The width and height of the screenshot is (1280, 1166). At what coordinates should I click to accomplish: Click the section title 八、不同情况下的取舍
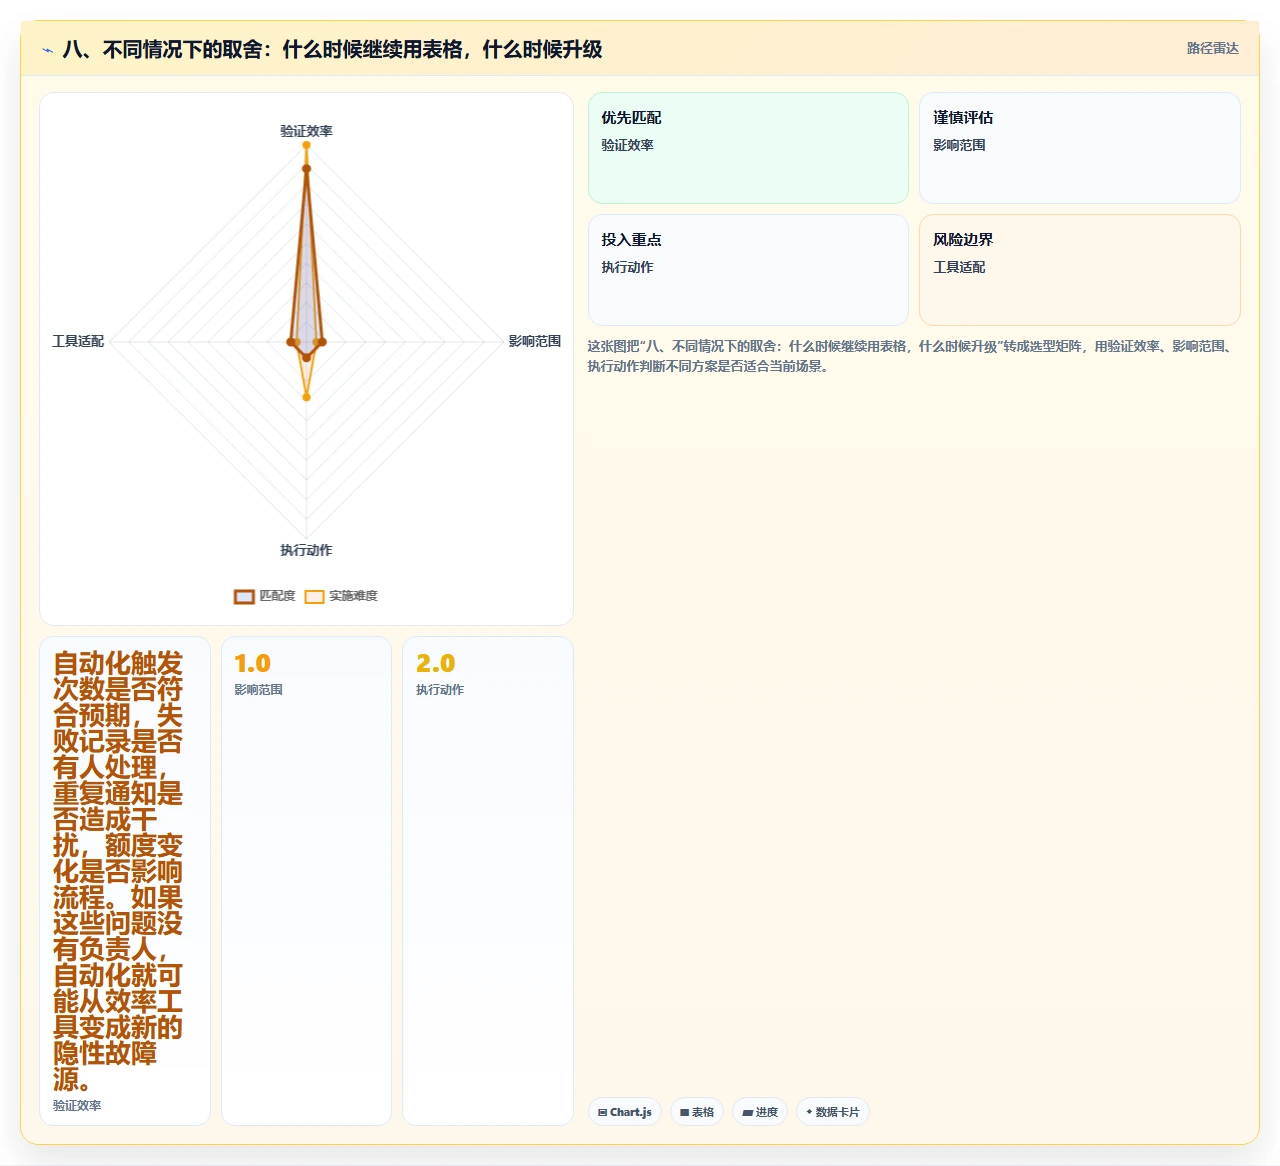332,49
